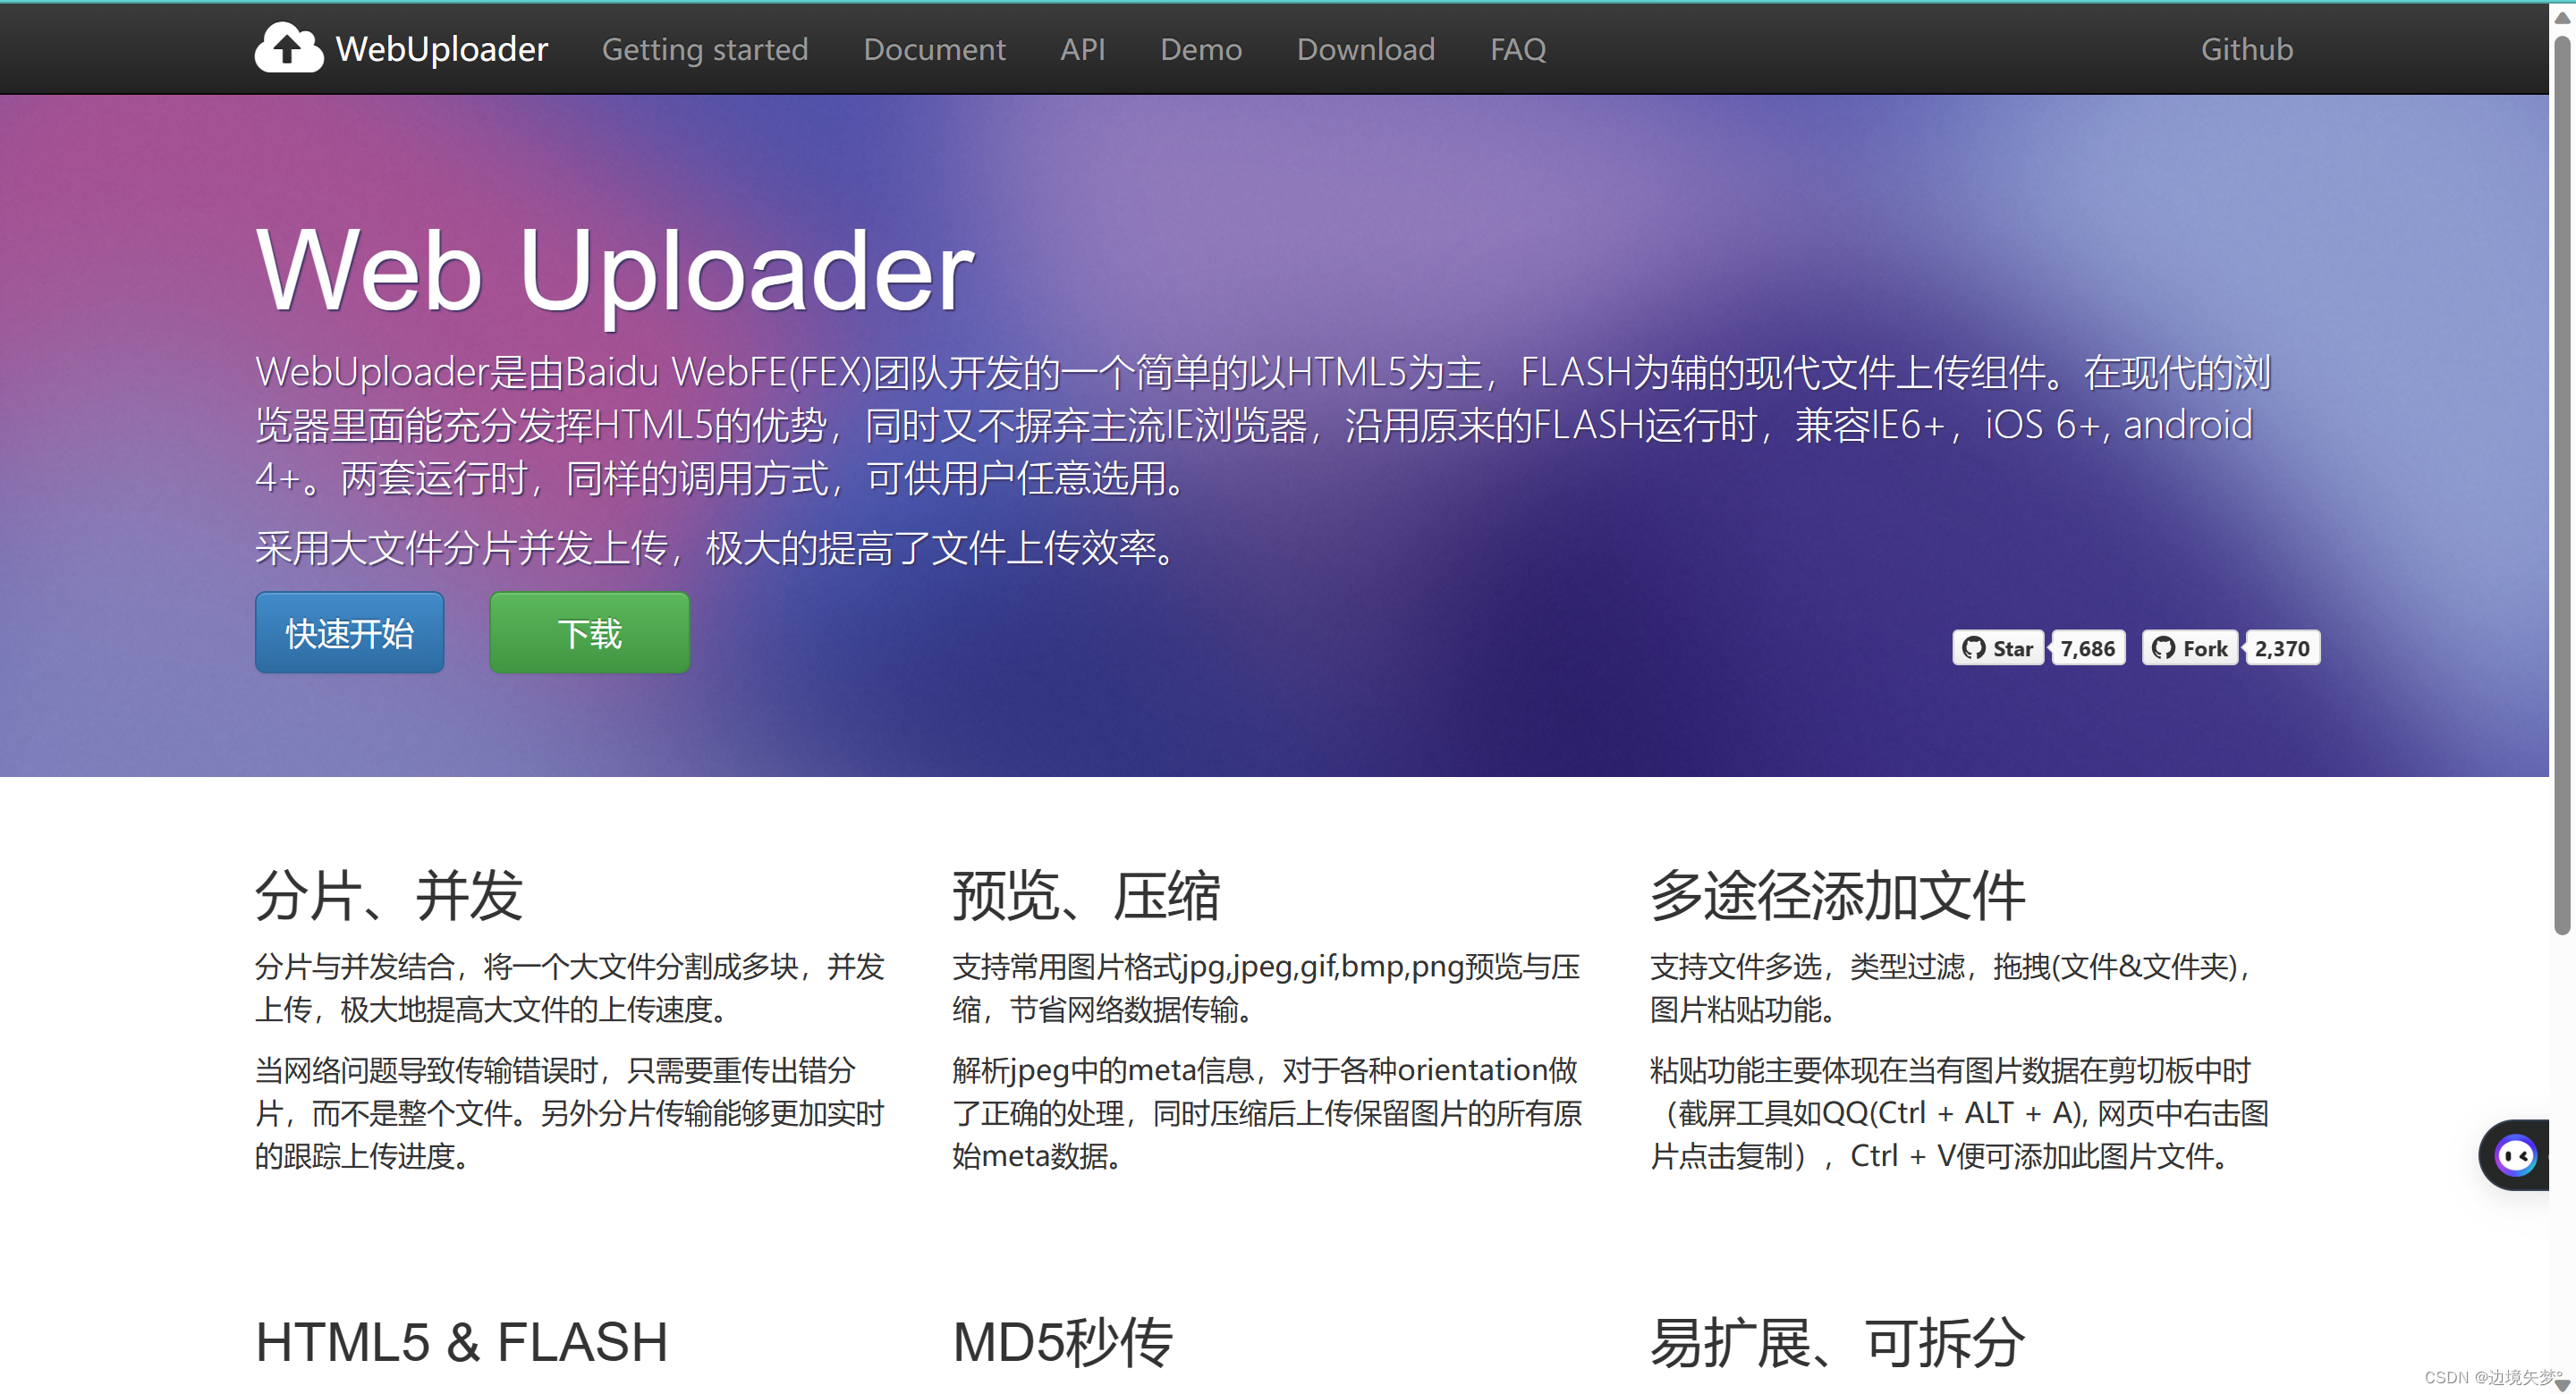The image size is (2576, 1394).
Task: Go to the API nav page
Action: click(x=1082, y=49)
